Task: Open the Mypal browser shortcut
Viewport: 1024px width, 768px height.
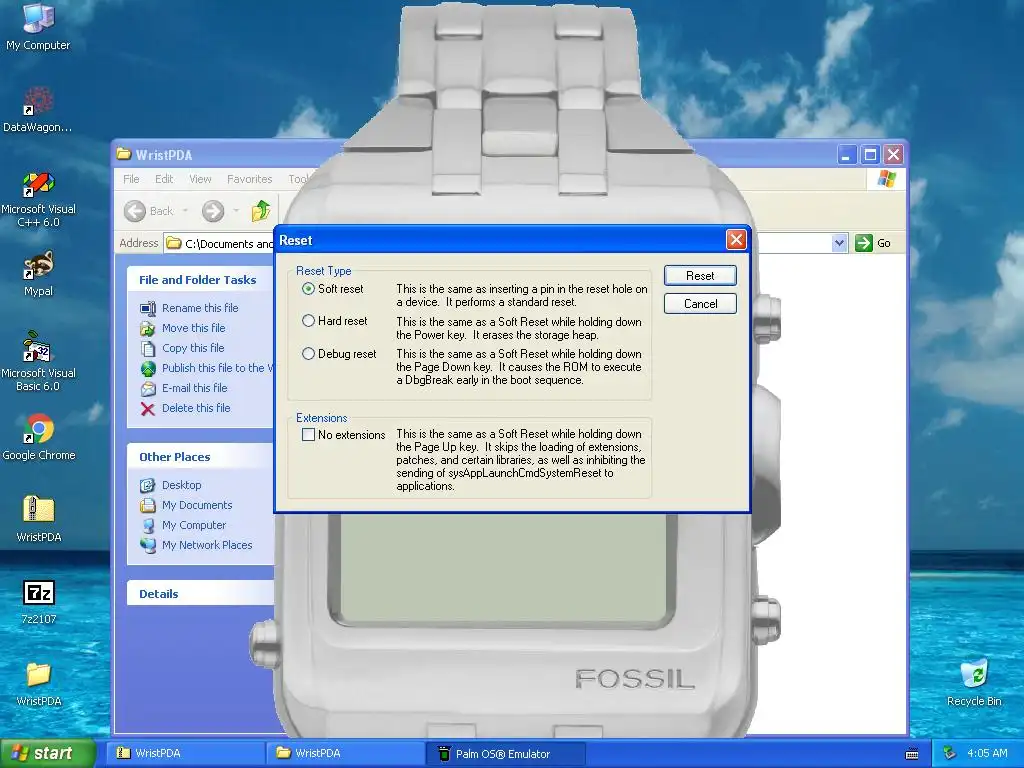Action: tap(38, 273)
